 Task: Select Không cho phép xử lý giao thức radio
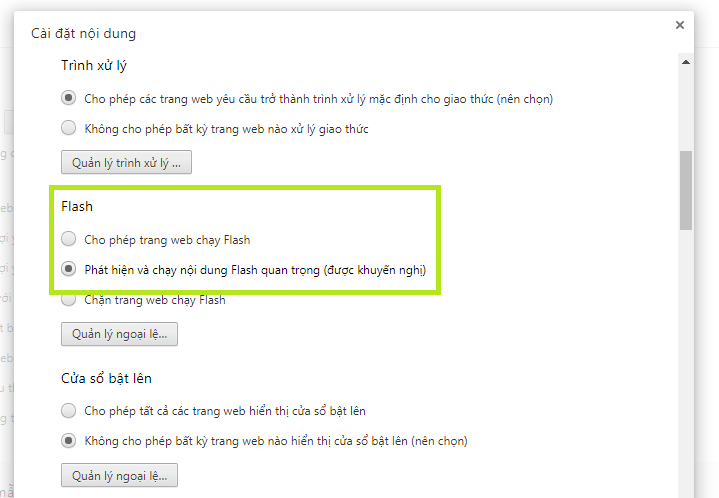click(69, 128)
